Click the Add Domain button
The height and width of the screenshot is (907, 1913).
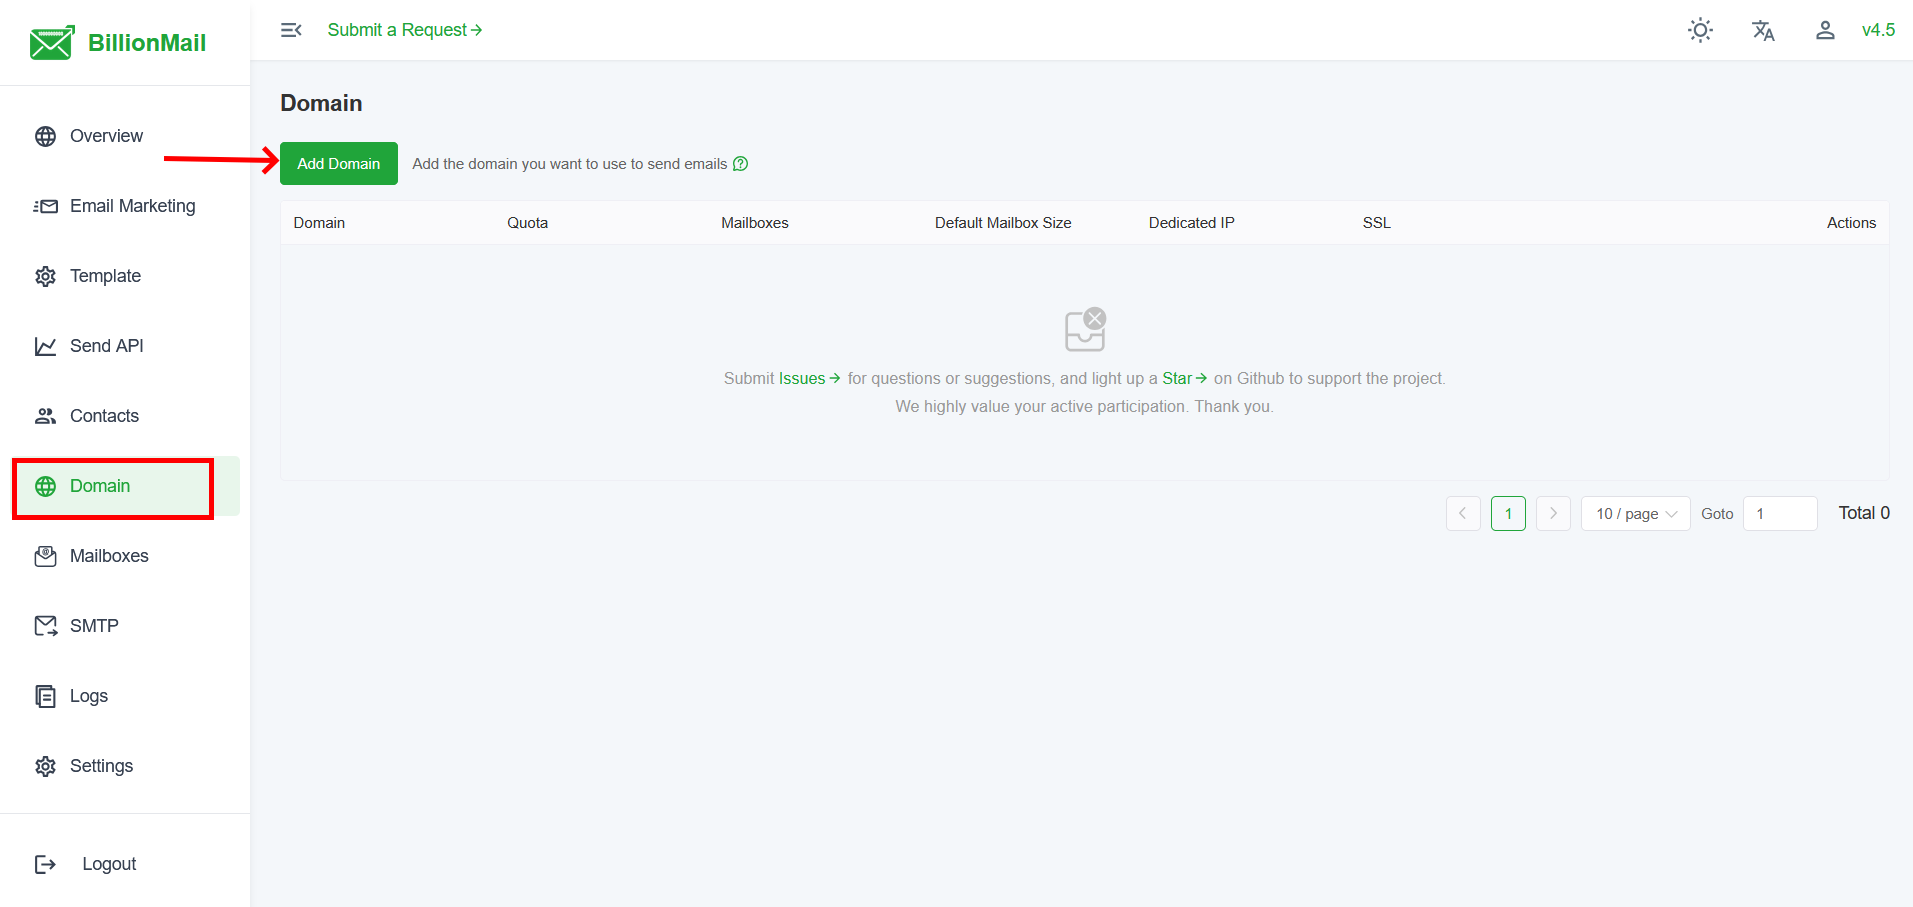339,164
